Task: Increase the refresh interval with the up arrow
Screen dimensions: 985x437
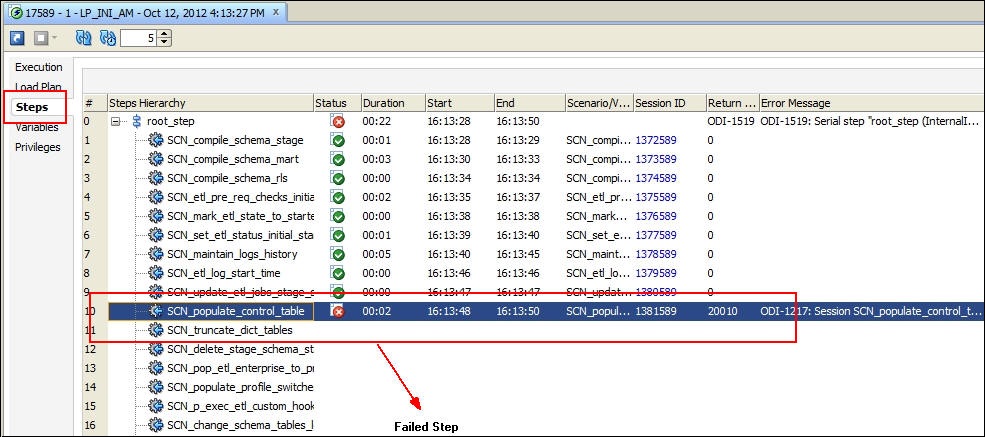Action: [164, 35]
